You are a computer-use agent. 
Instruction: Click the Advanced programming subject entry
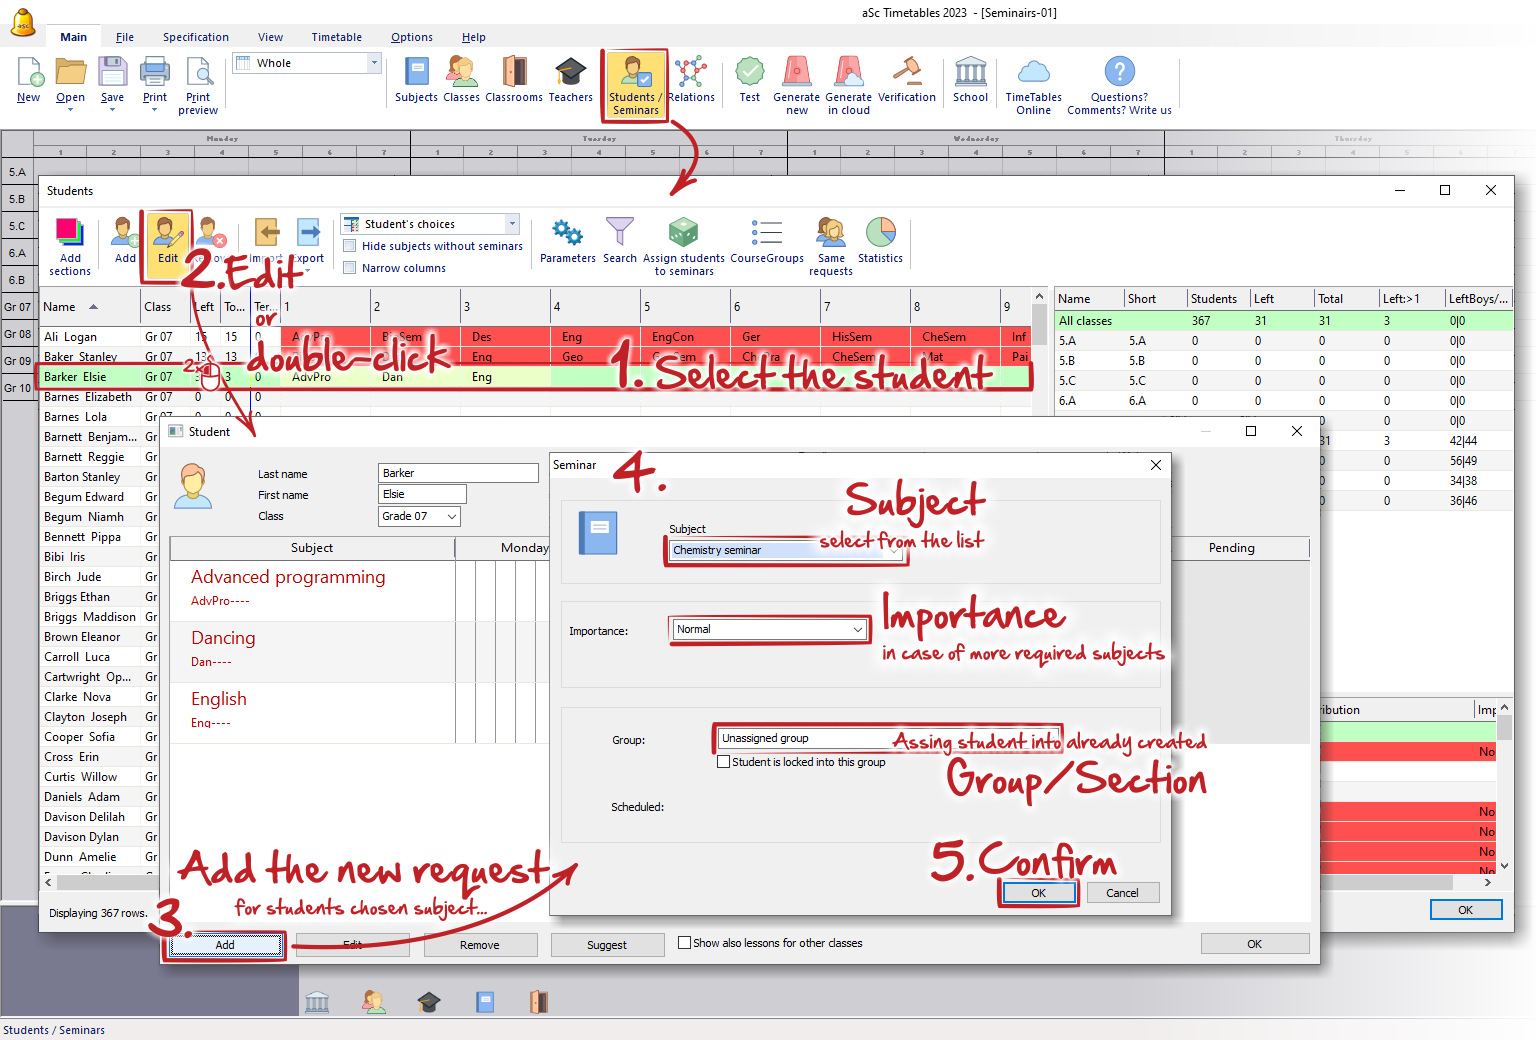(x=288, y=577)
